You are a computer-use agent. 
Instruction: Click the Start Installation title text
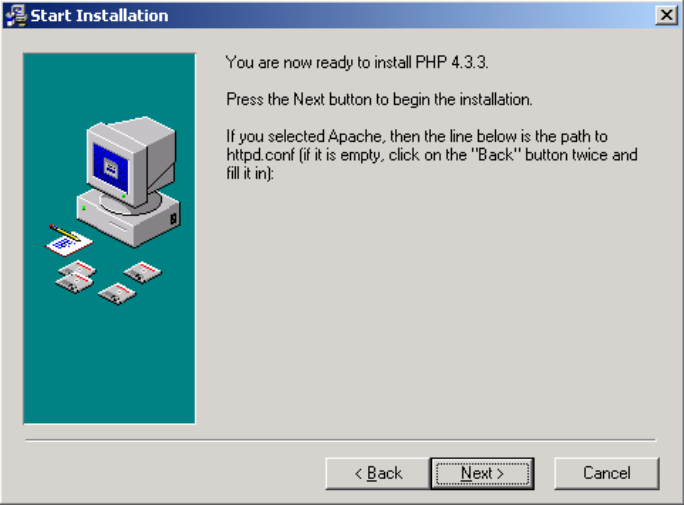[x=99, y=16]
